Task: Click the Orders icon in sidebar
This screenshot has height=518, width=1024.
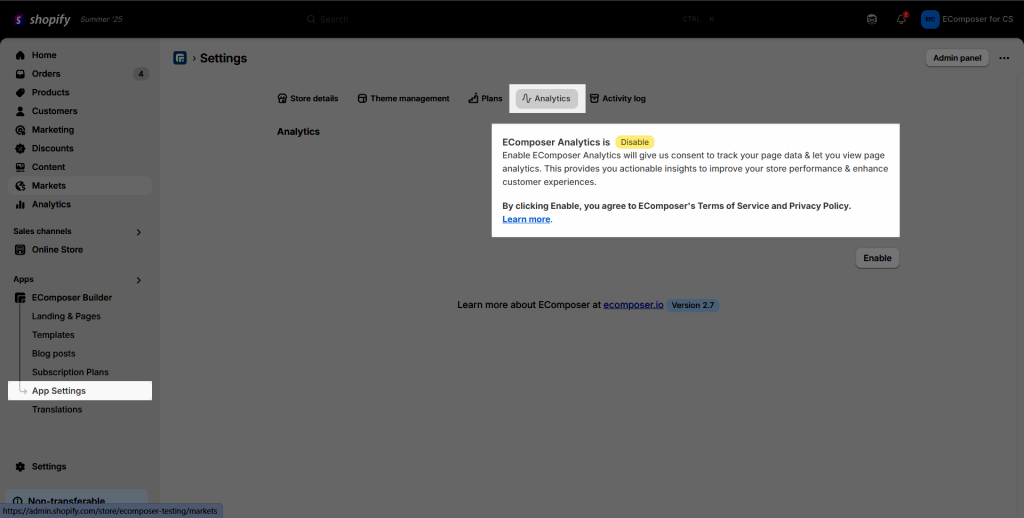Action: click(20, 74)
